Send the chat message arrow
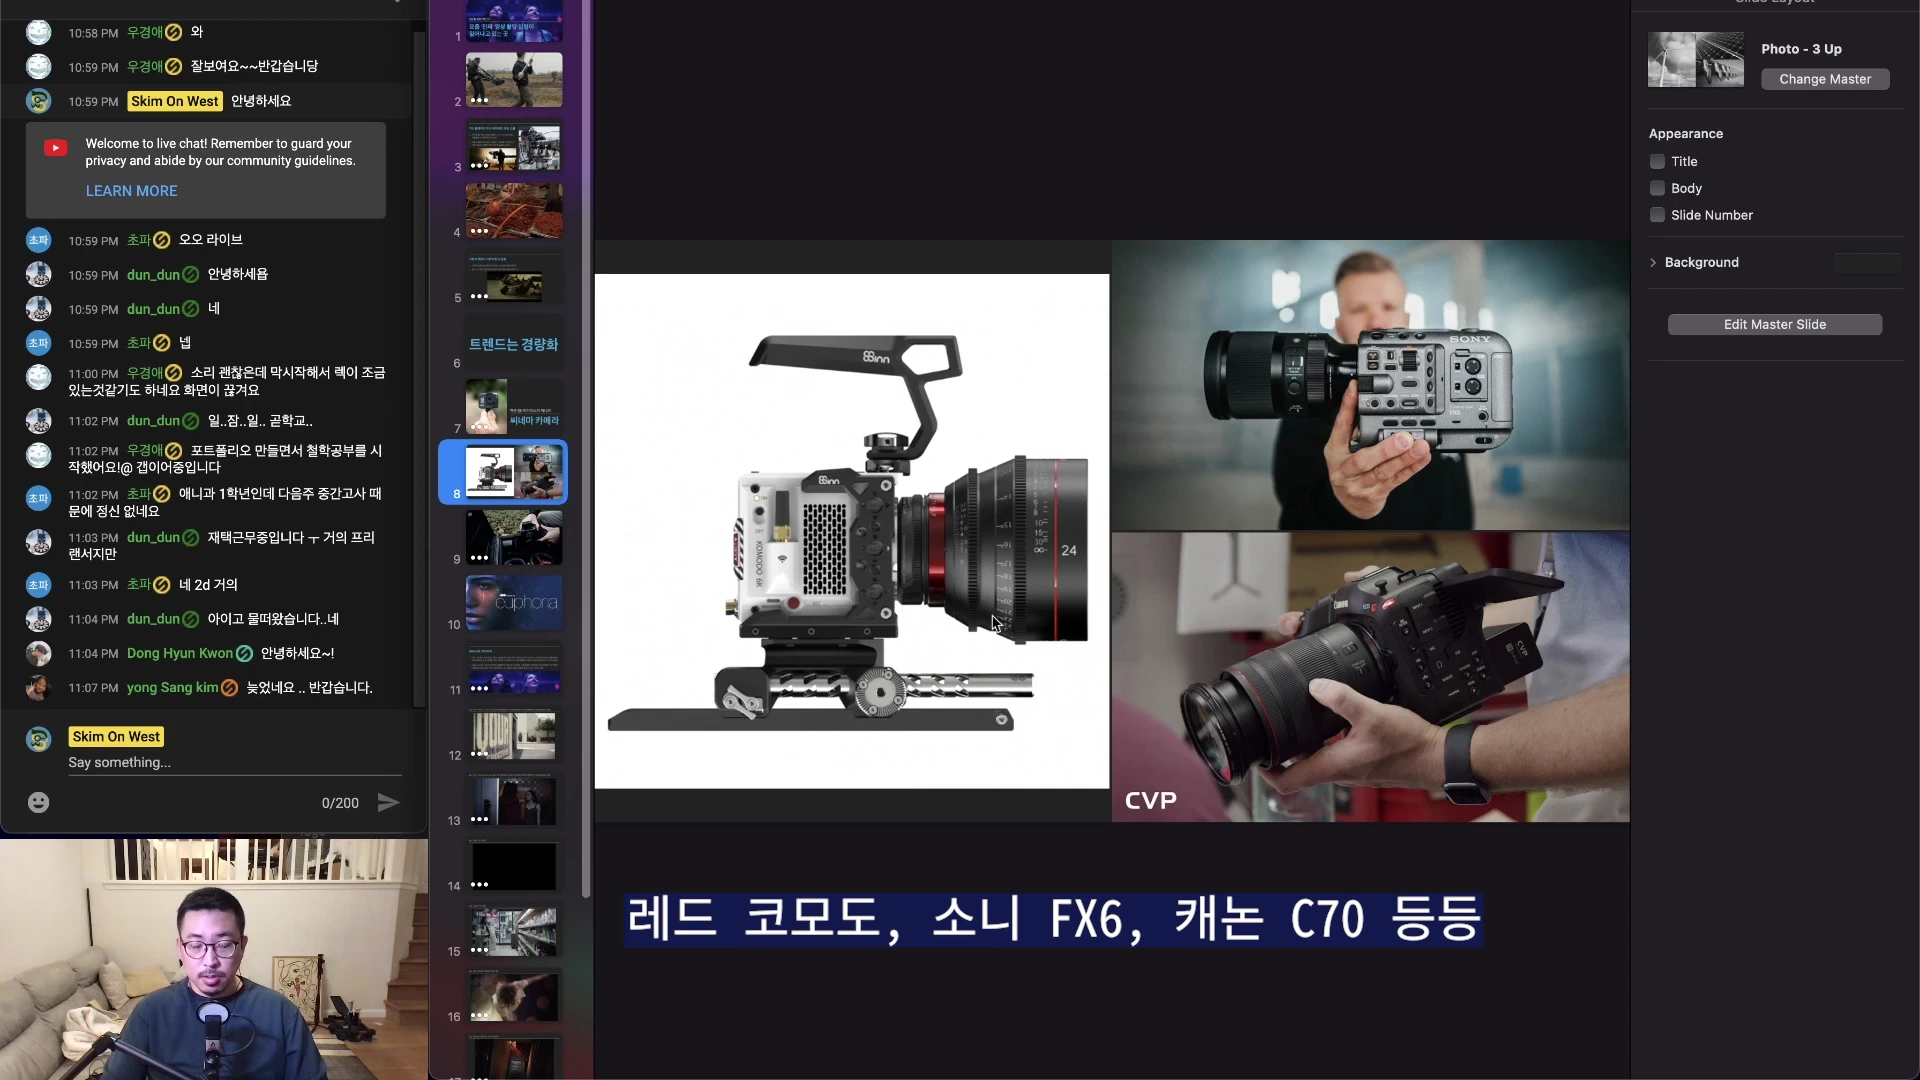The width and height of the screenshot is (1920, 1080). 388,802
